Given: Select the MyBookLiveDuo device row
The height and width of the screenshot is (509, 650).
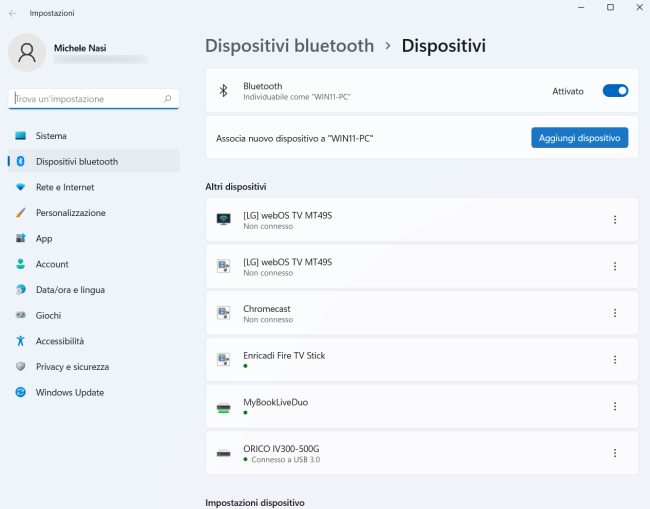Looking at the screenshot, I should coord(422,406).
